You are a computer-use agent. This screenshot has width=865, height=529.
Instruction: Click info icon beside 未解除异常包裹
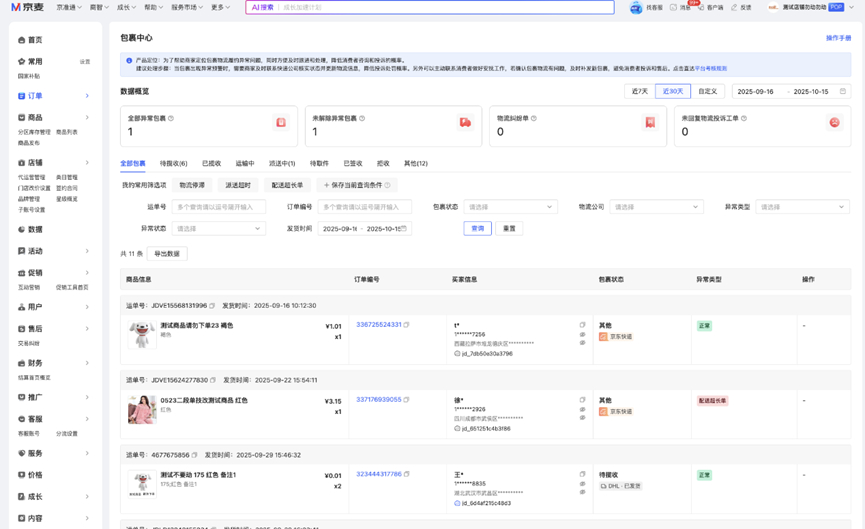362,118
